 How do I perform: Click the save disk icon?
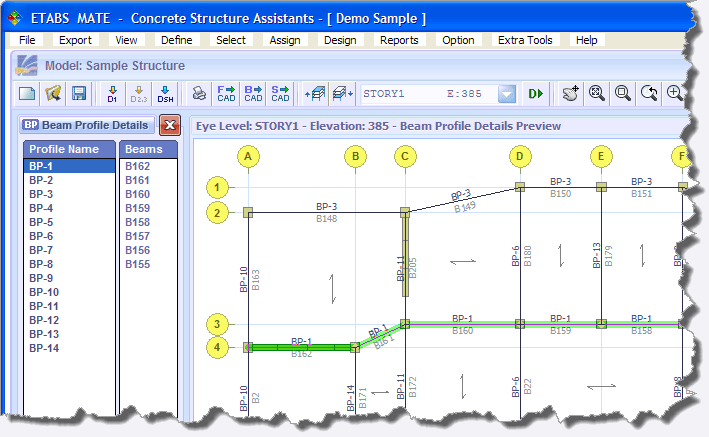pyautogui.click(x=79, y=93)
